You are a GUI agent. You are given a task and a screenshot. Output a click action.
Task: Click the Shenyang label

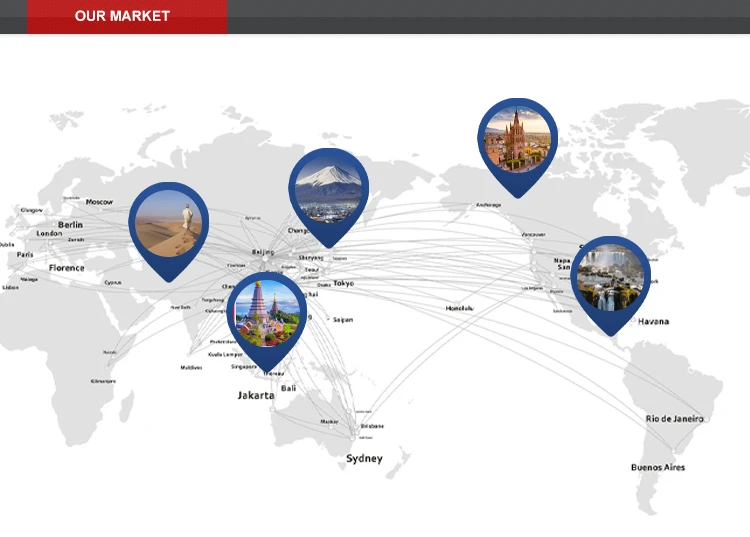(x=311, y=257)
